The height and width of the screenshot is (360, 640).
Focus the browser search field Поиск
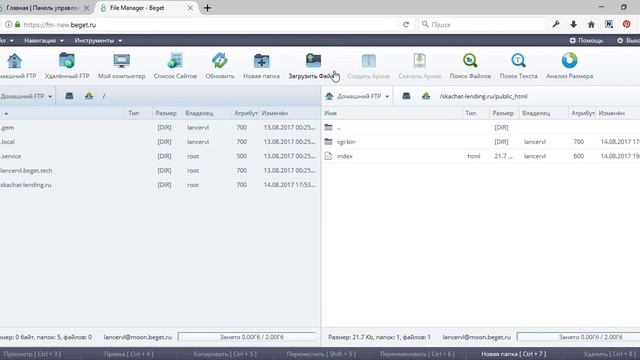coord(482,24)
